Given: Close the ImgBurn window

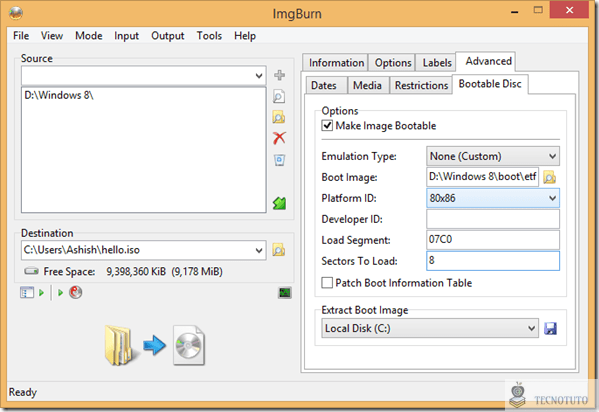Looking at the screenshot, I should [x=569, y=10].
